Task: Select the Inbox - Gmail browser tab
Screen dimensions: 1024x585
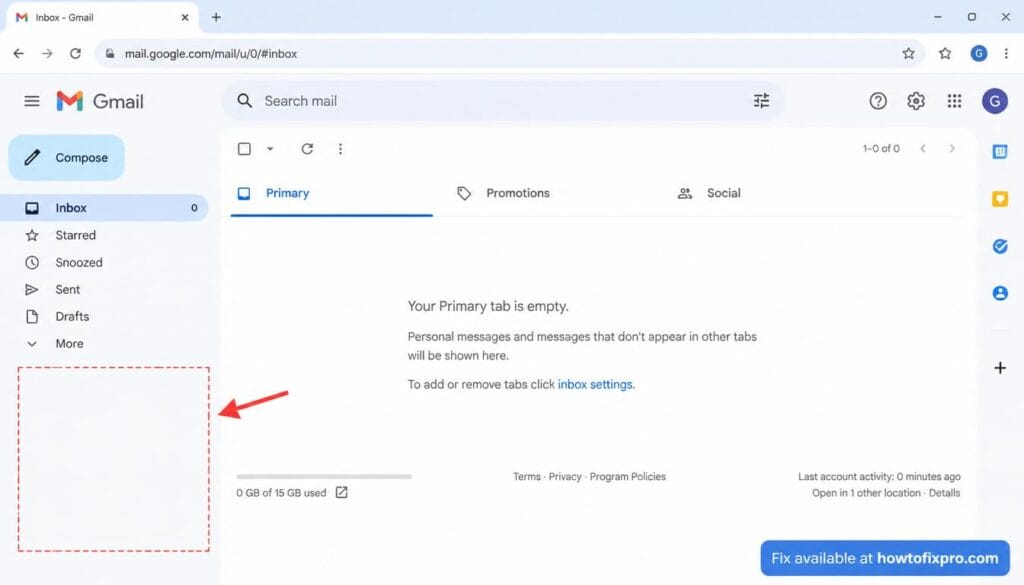Action: 103,18
